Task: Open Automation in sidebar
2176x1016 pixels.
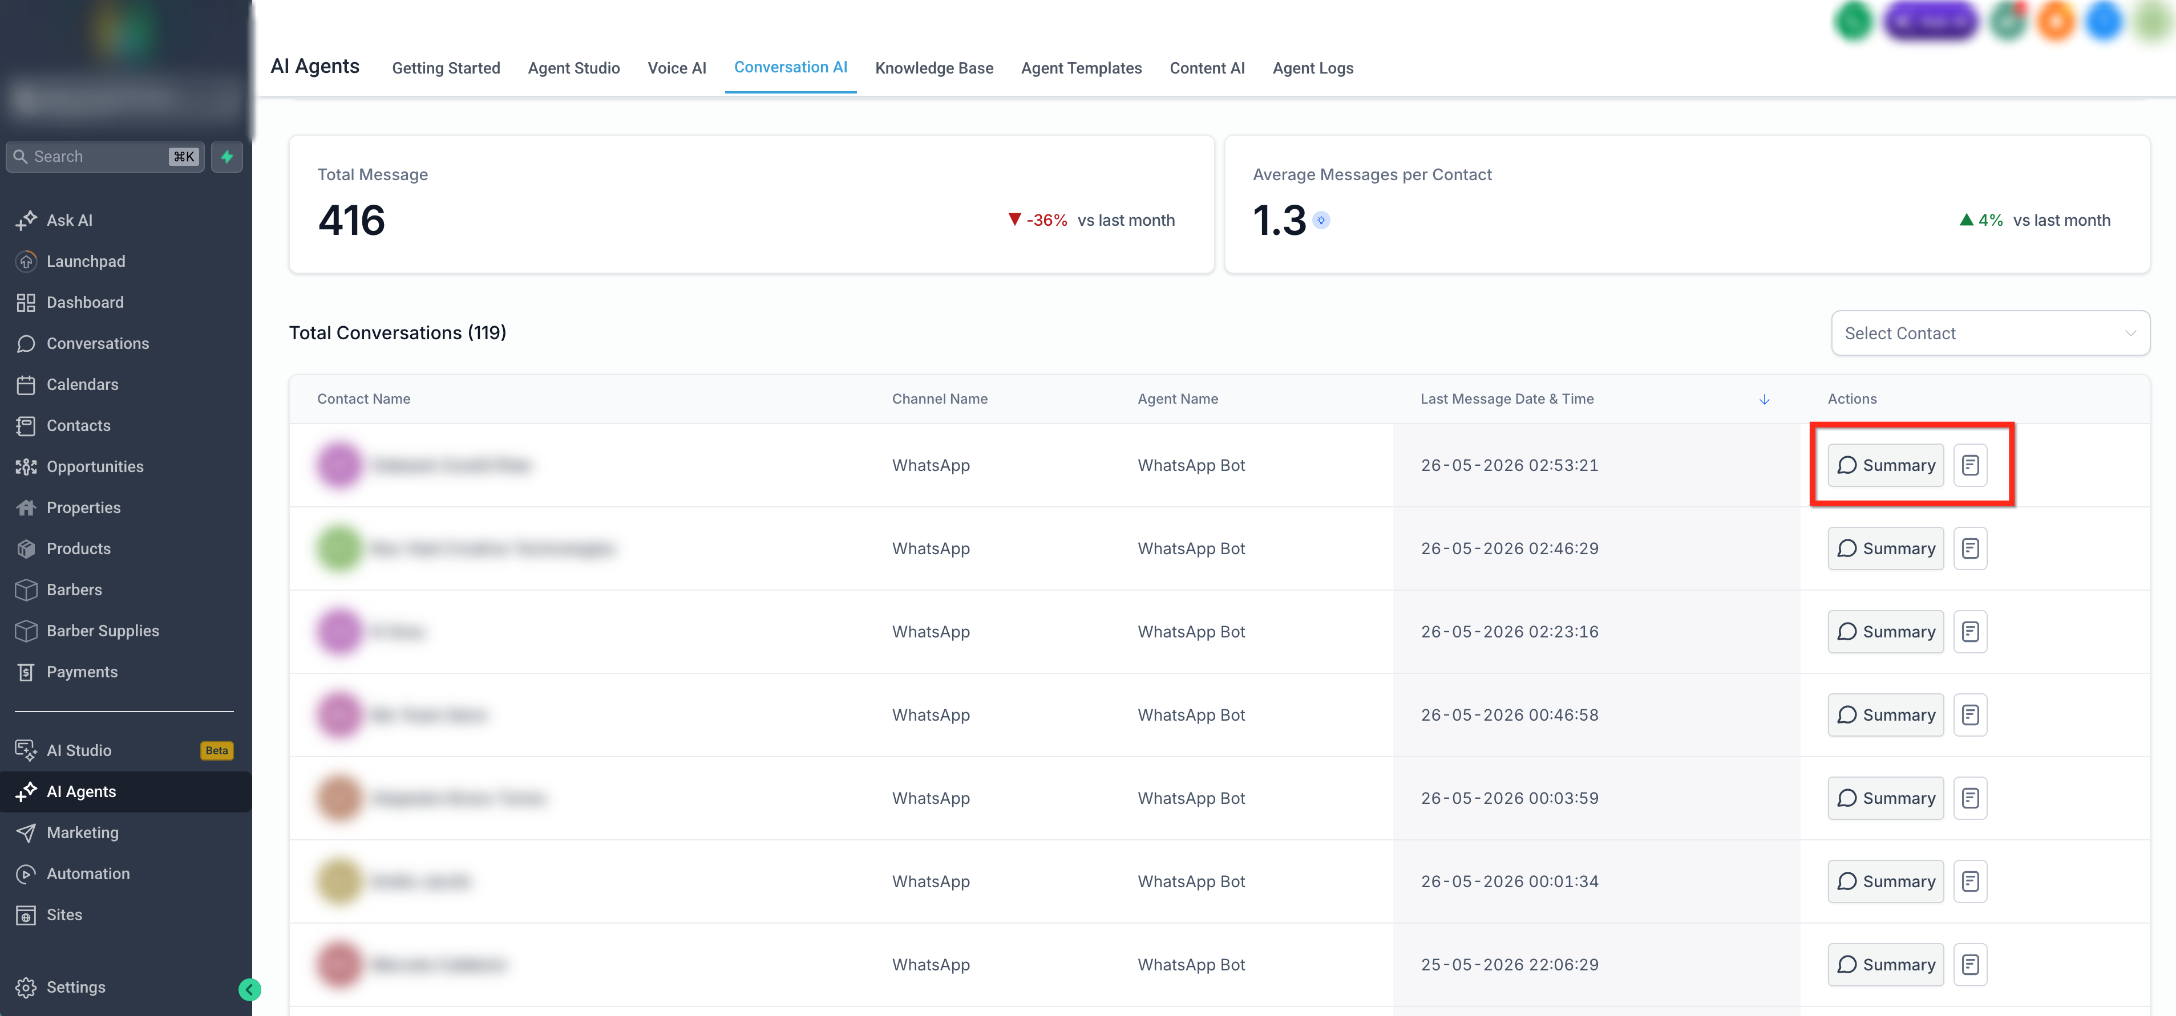Action: (x=88, y=873)
